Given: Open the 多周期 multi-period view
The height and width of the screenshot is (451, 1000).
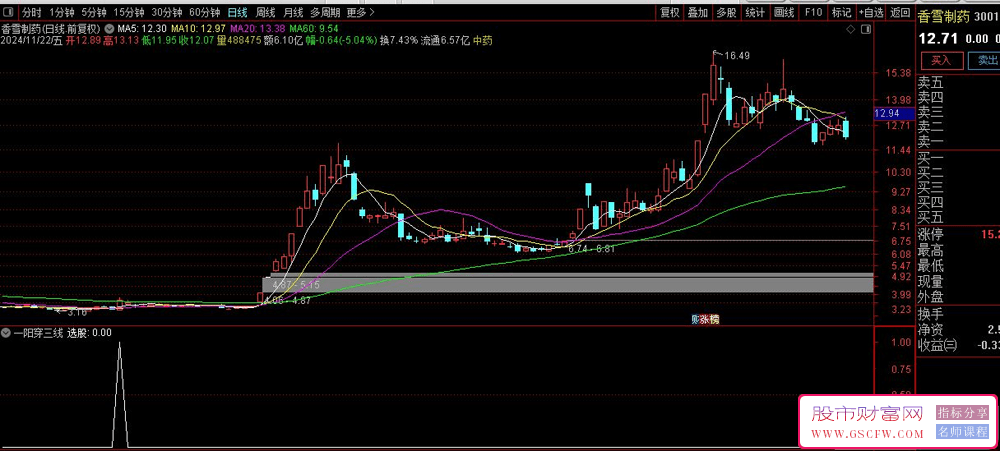Looking at the screenshot, I should [325, 12].
